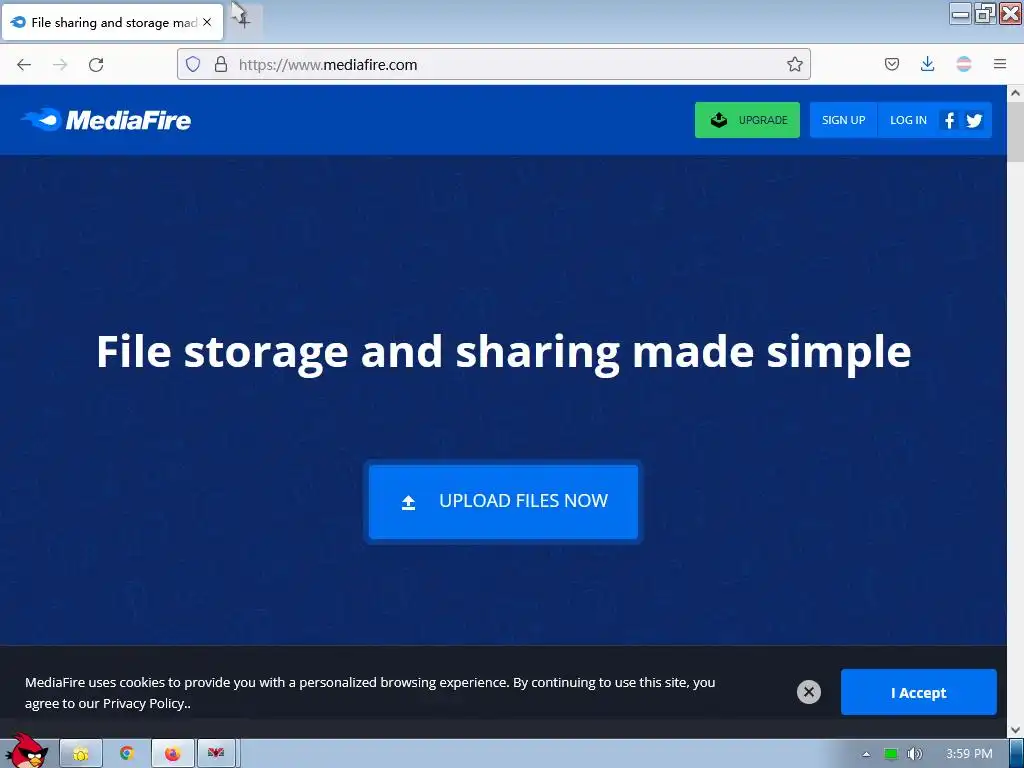Click the LOG IN button

click(x=908, y=120)
